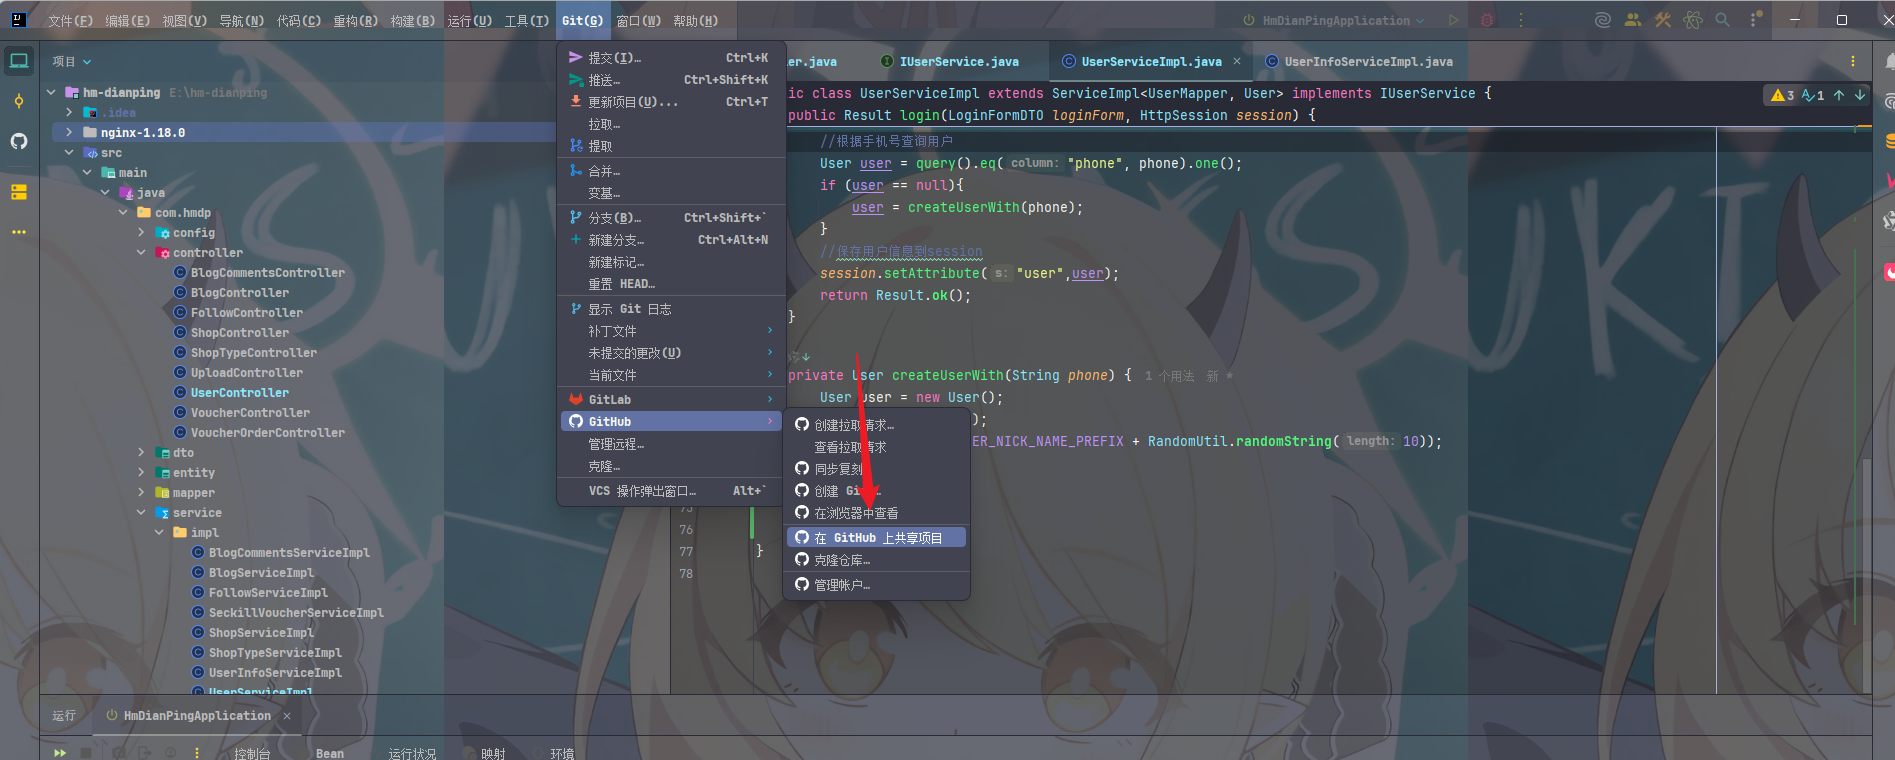
Task: Expand the nginx-1.18.0 folder
Action: click(x=69, y=132)
